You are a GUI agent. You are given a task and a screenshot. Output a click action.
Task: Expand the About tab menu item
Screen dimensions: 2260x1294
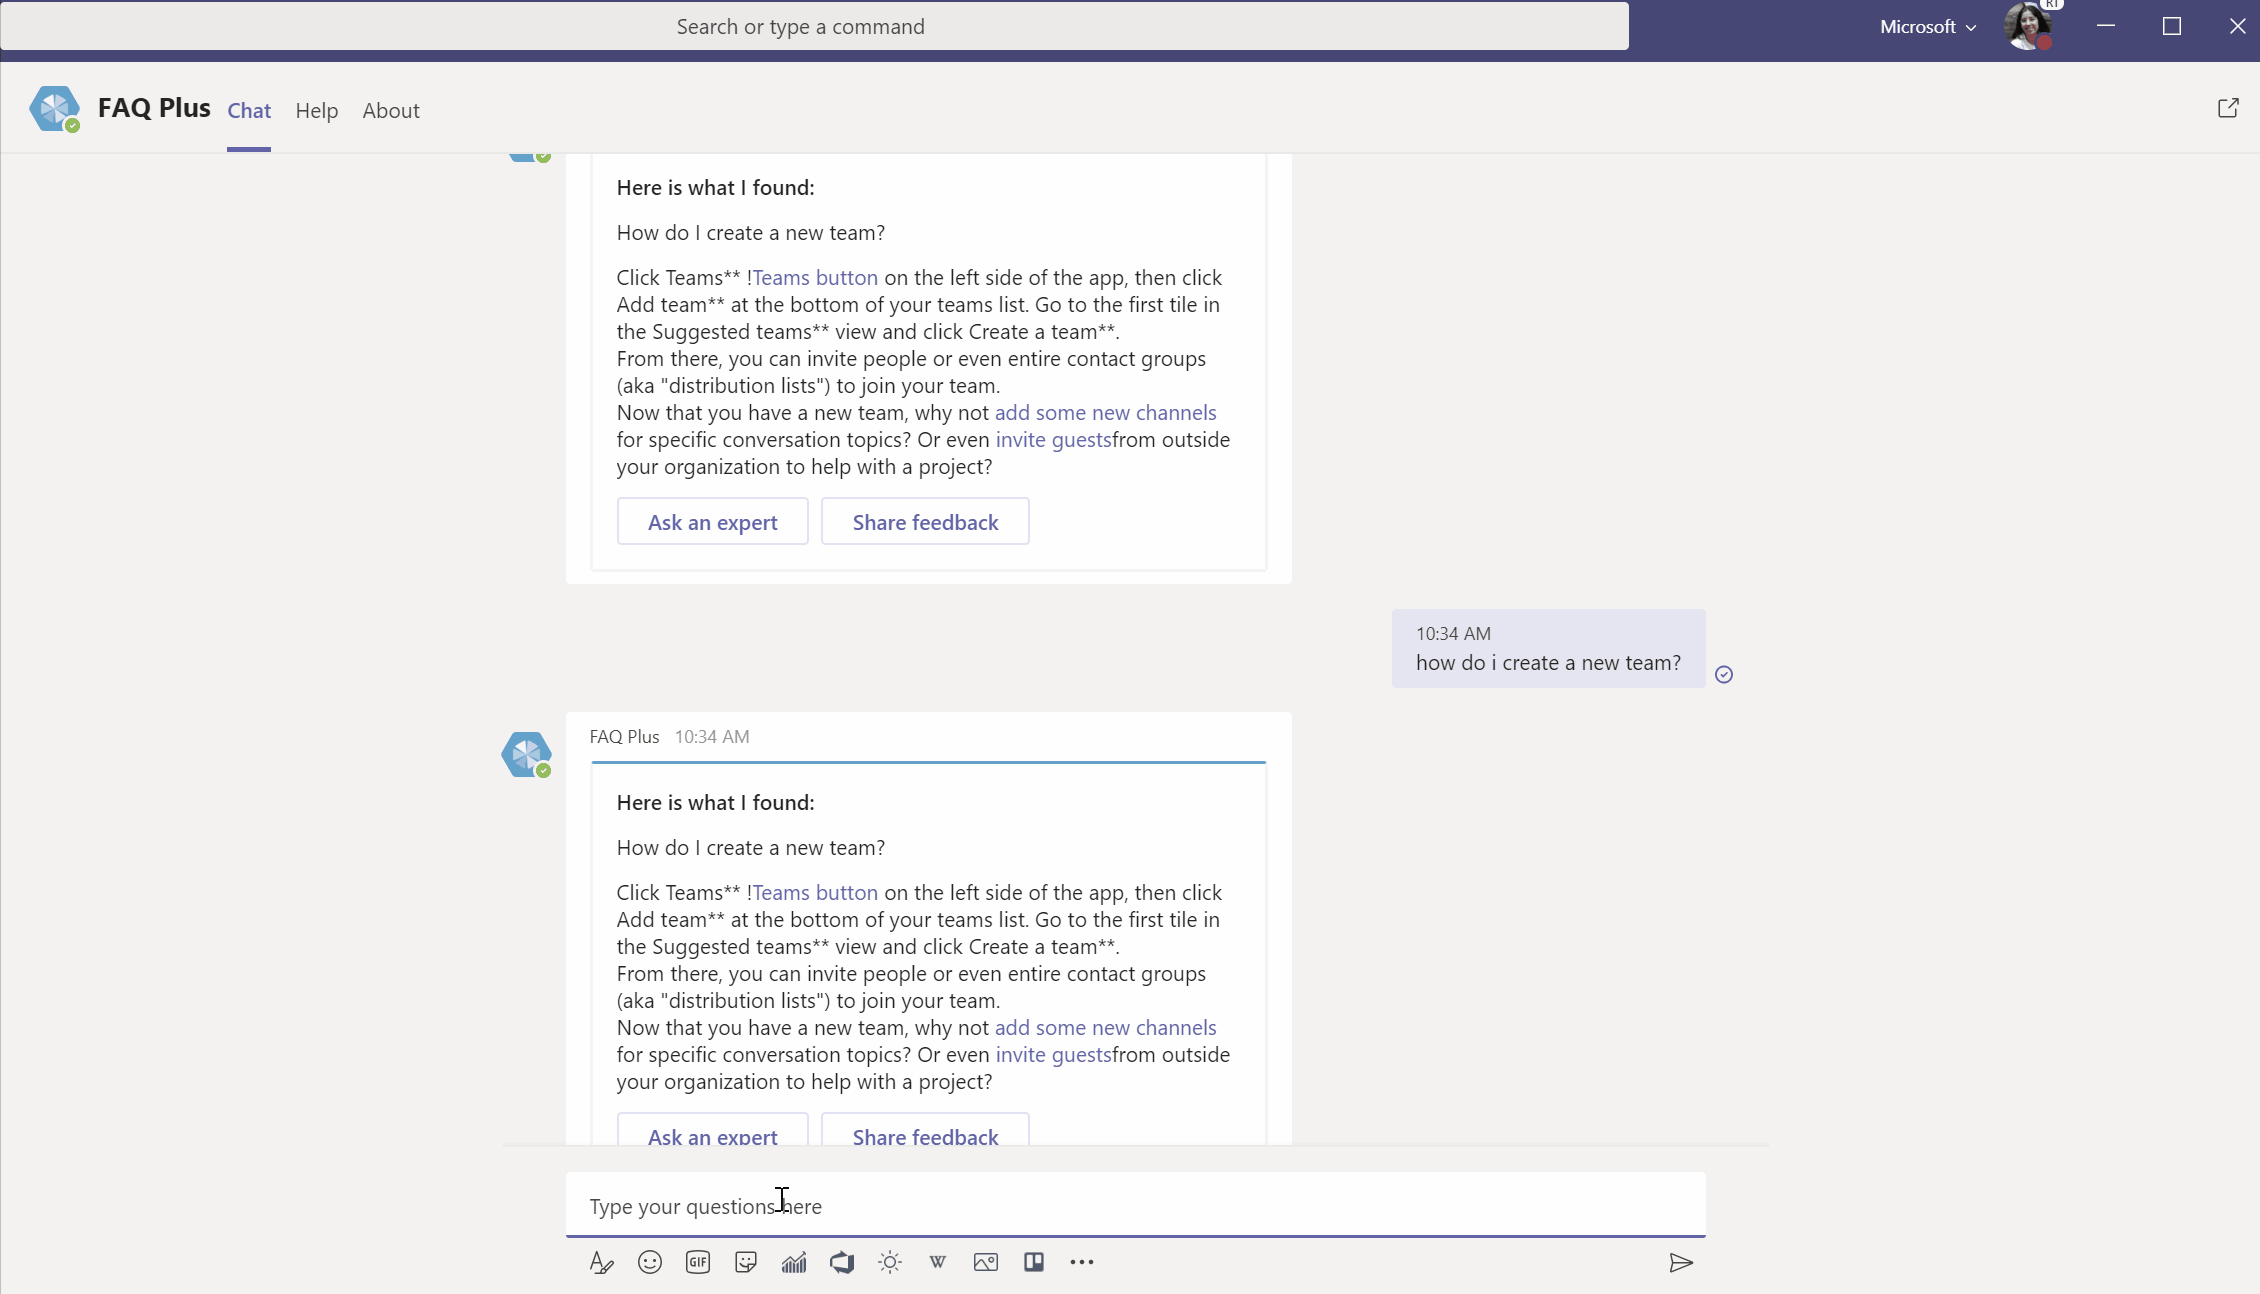point(390,109)
